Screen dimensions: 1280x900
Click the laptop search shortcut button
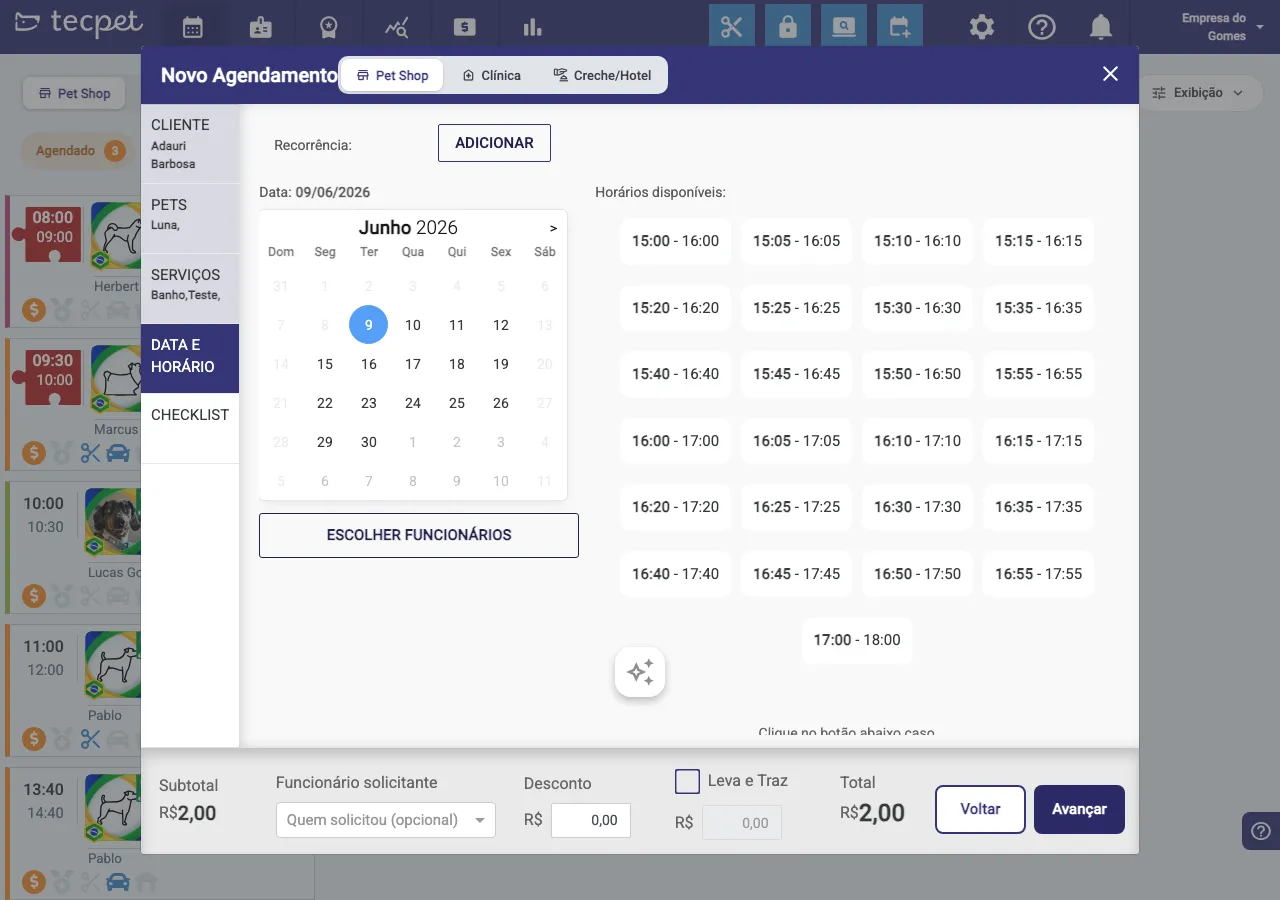pyautogui.click(x=844, y=26)
